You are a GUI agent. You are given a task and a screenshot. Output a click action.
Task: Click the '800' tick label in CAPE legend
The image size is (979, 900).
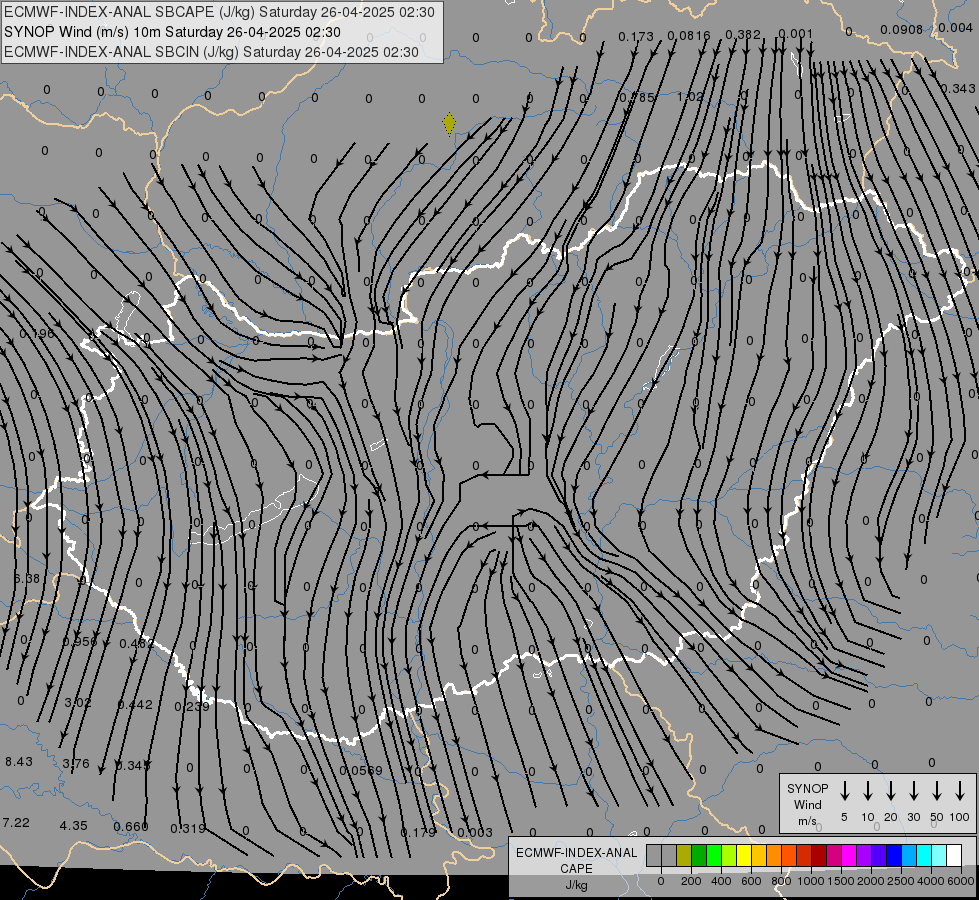(x=781, y=881)
